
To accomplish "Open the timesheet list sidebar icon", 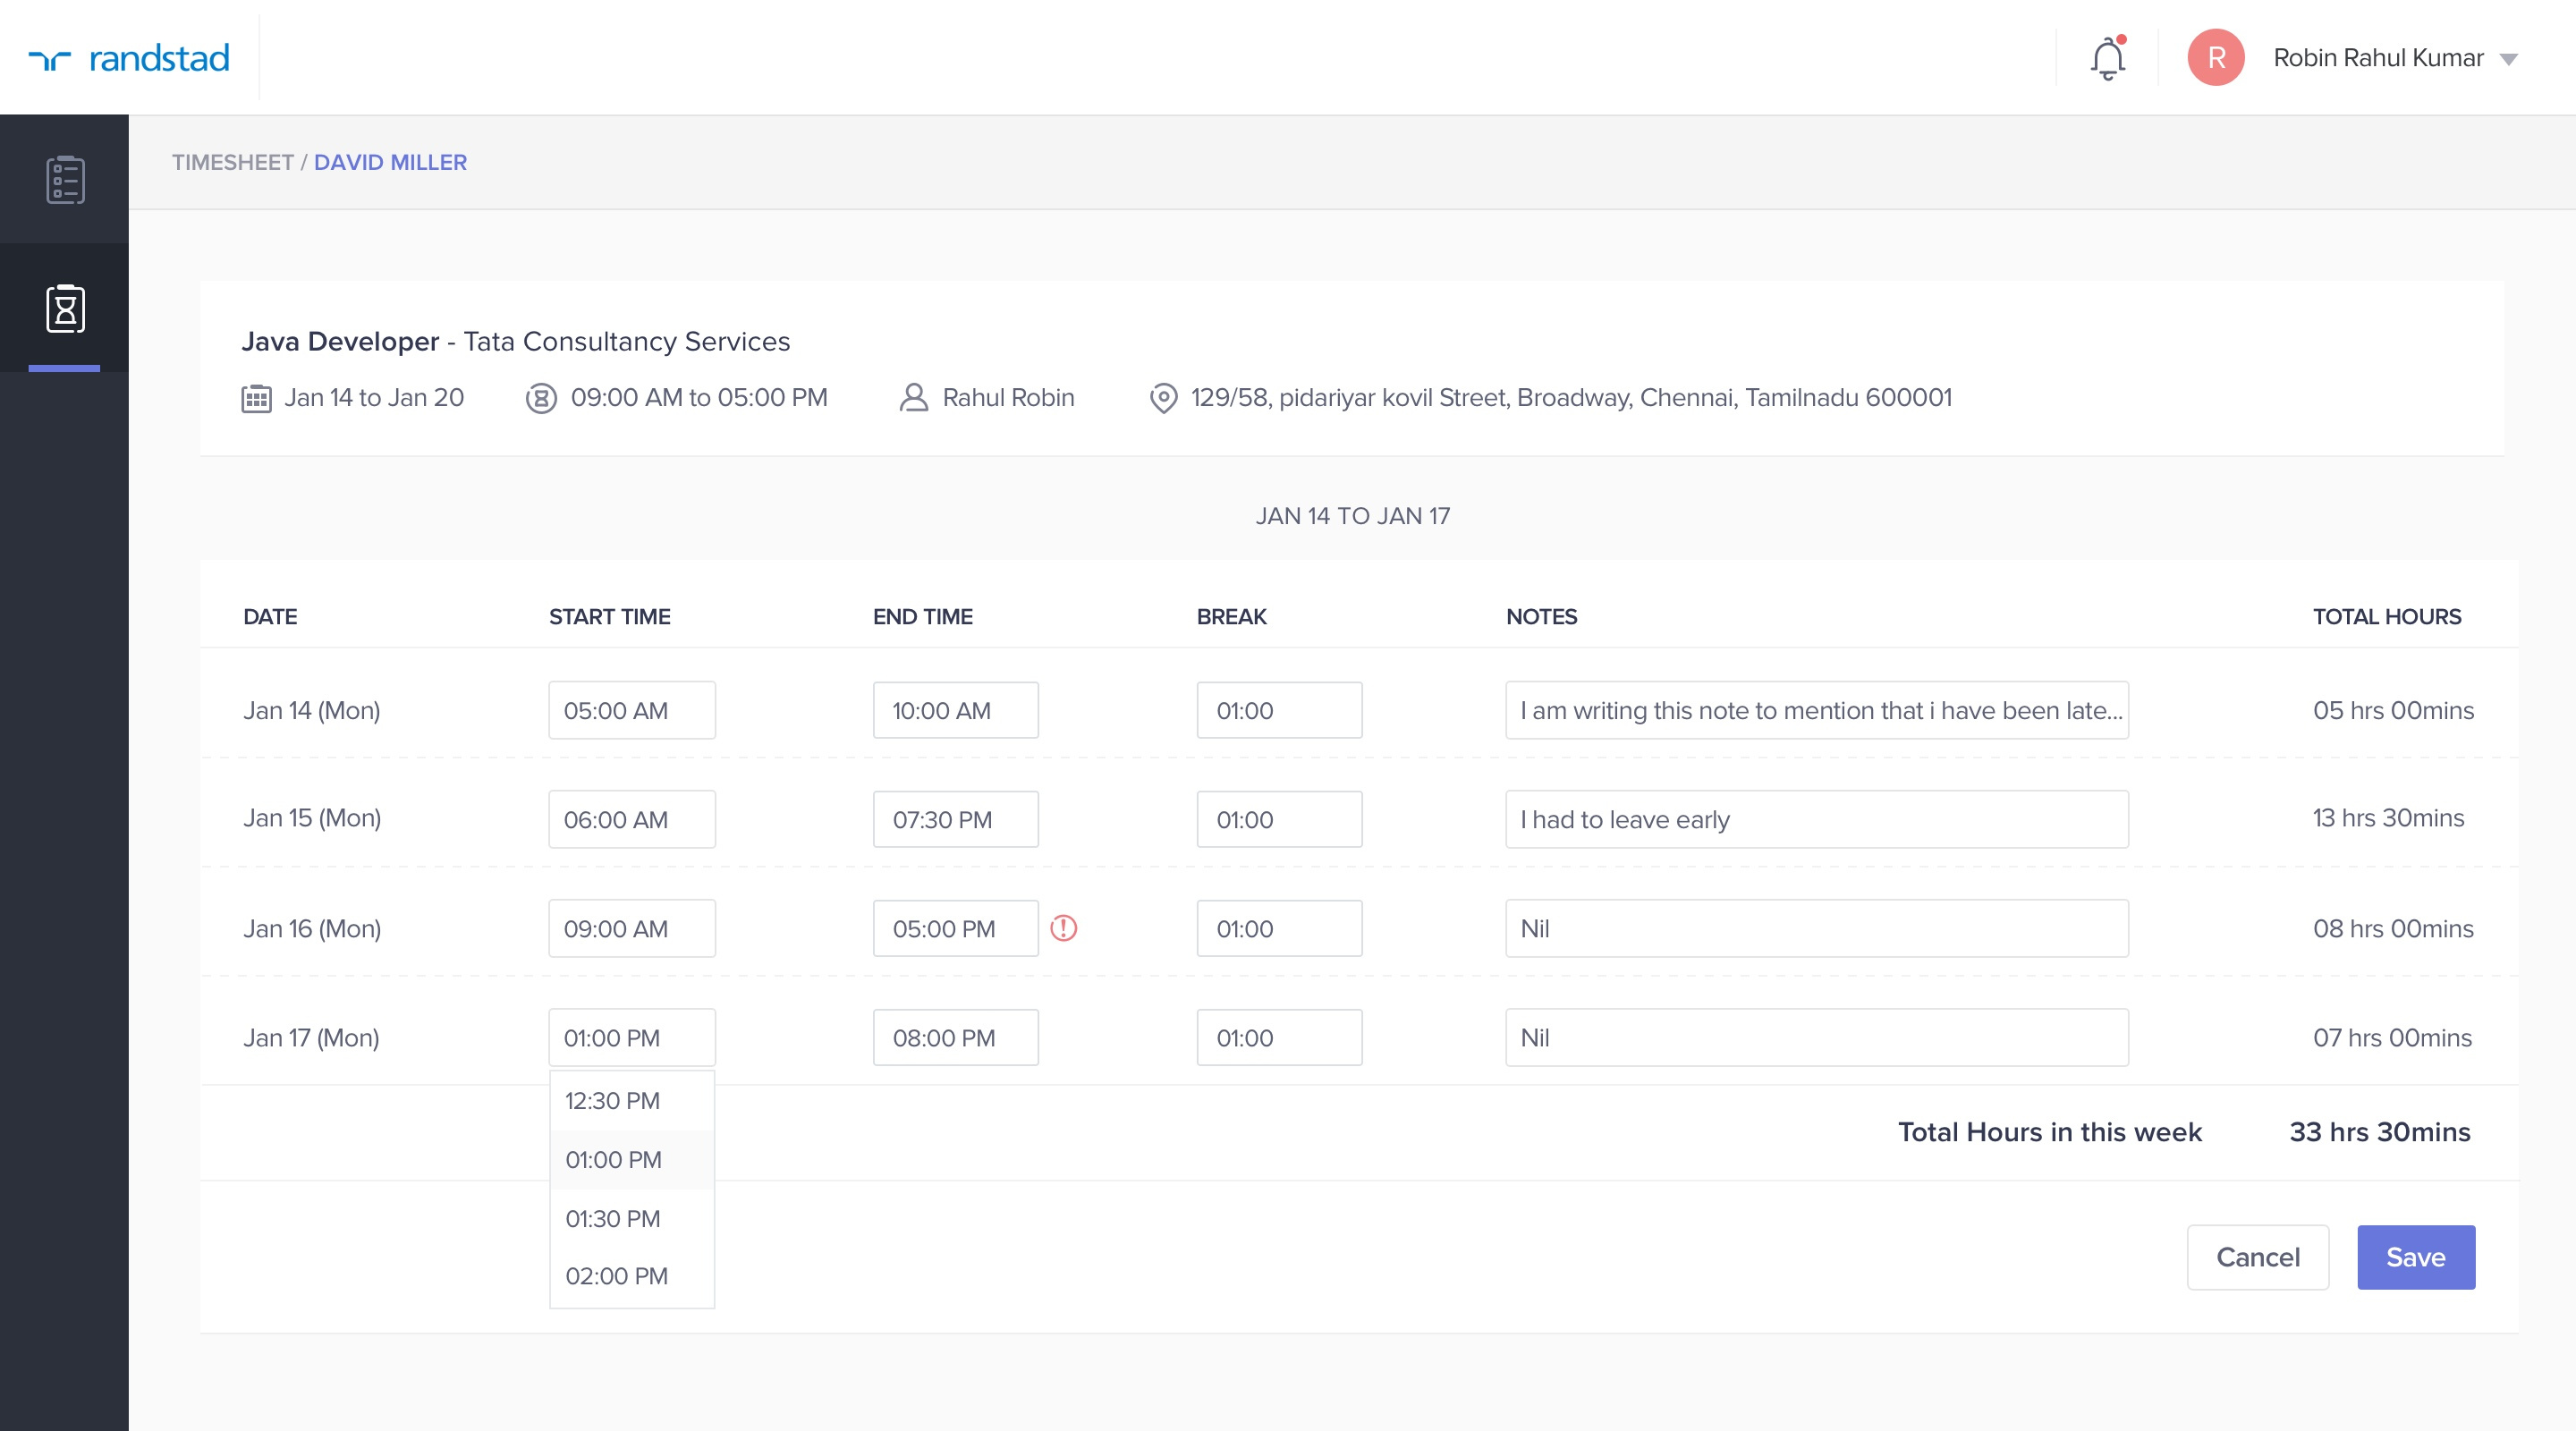I will pos(64,180).
